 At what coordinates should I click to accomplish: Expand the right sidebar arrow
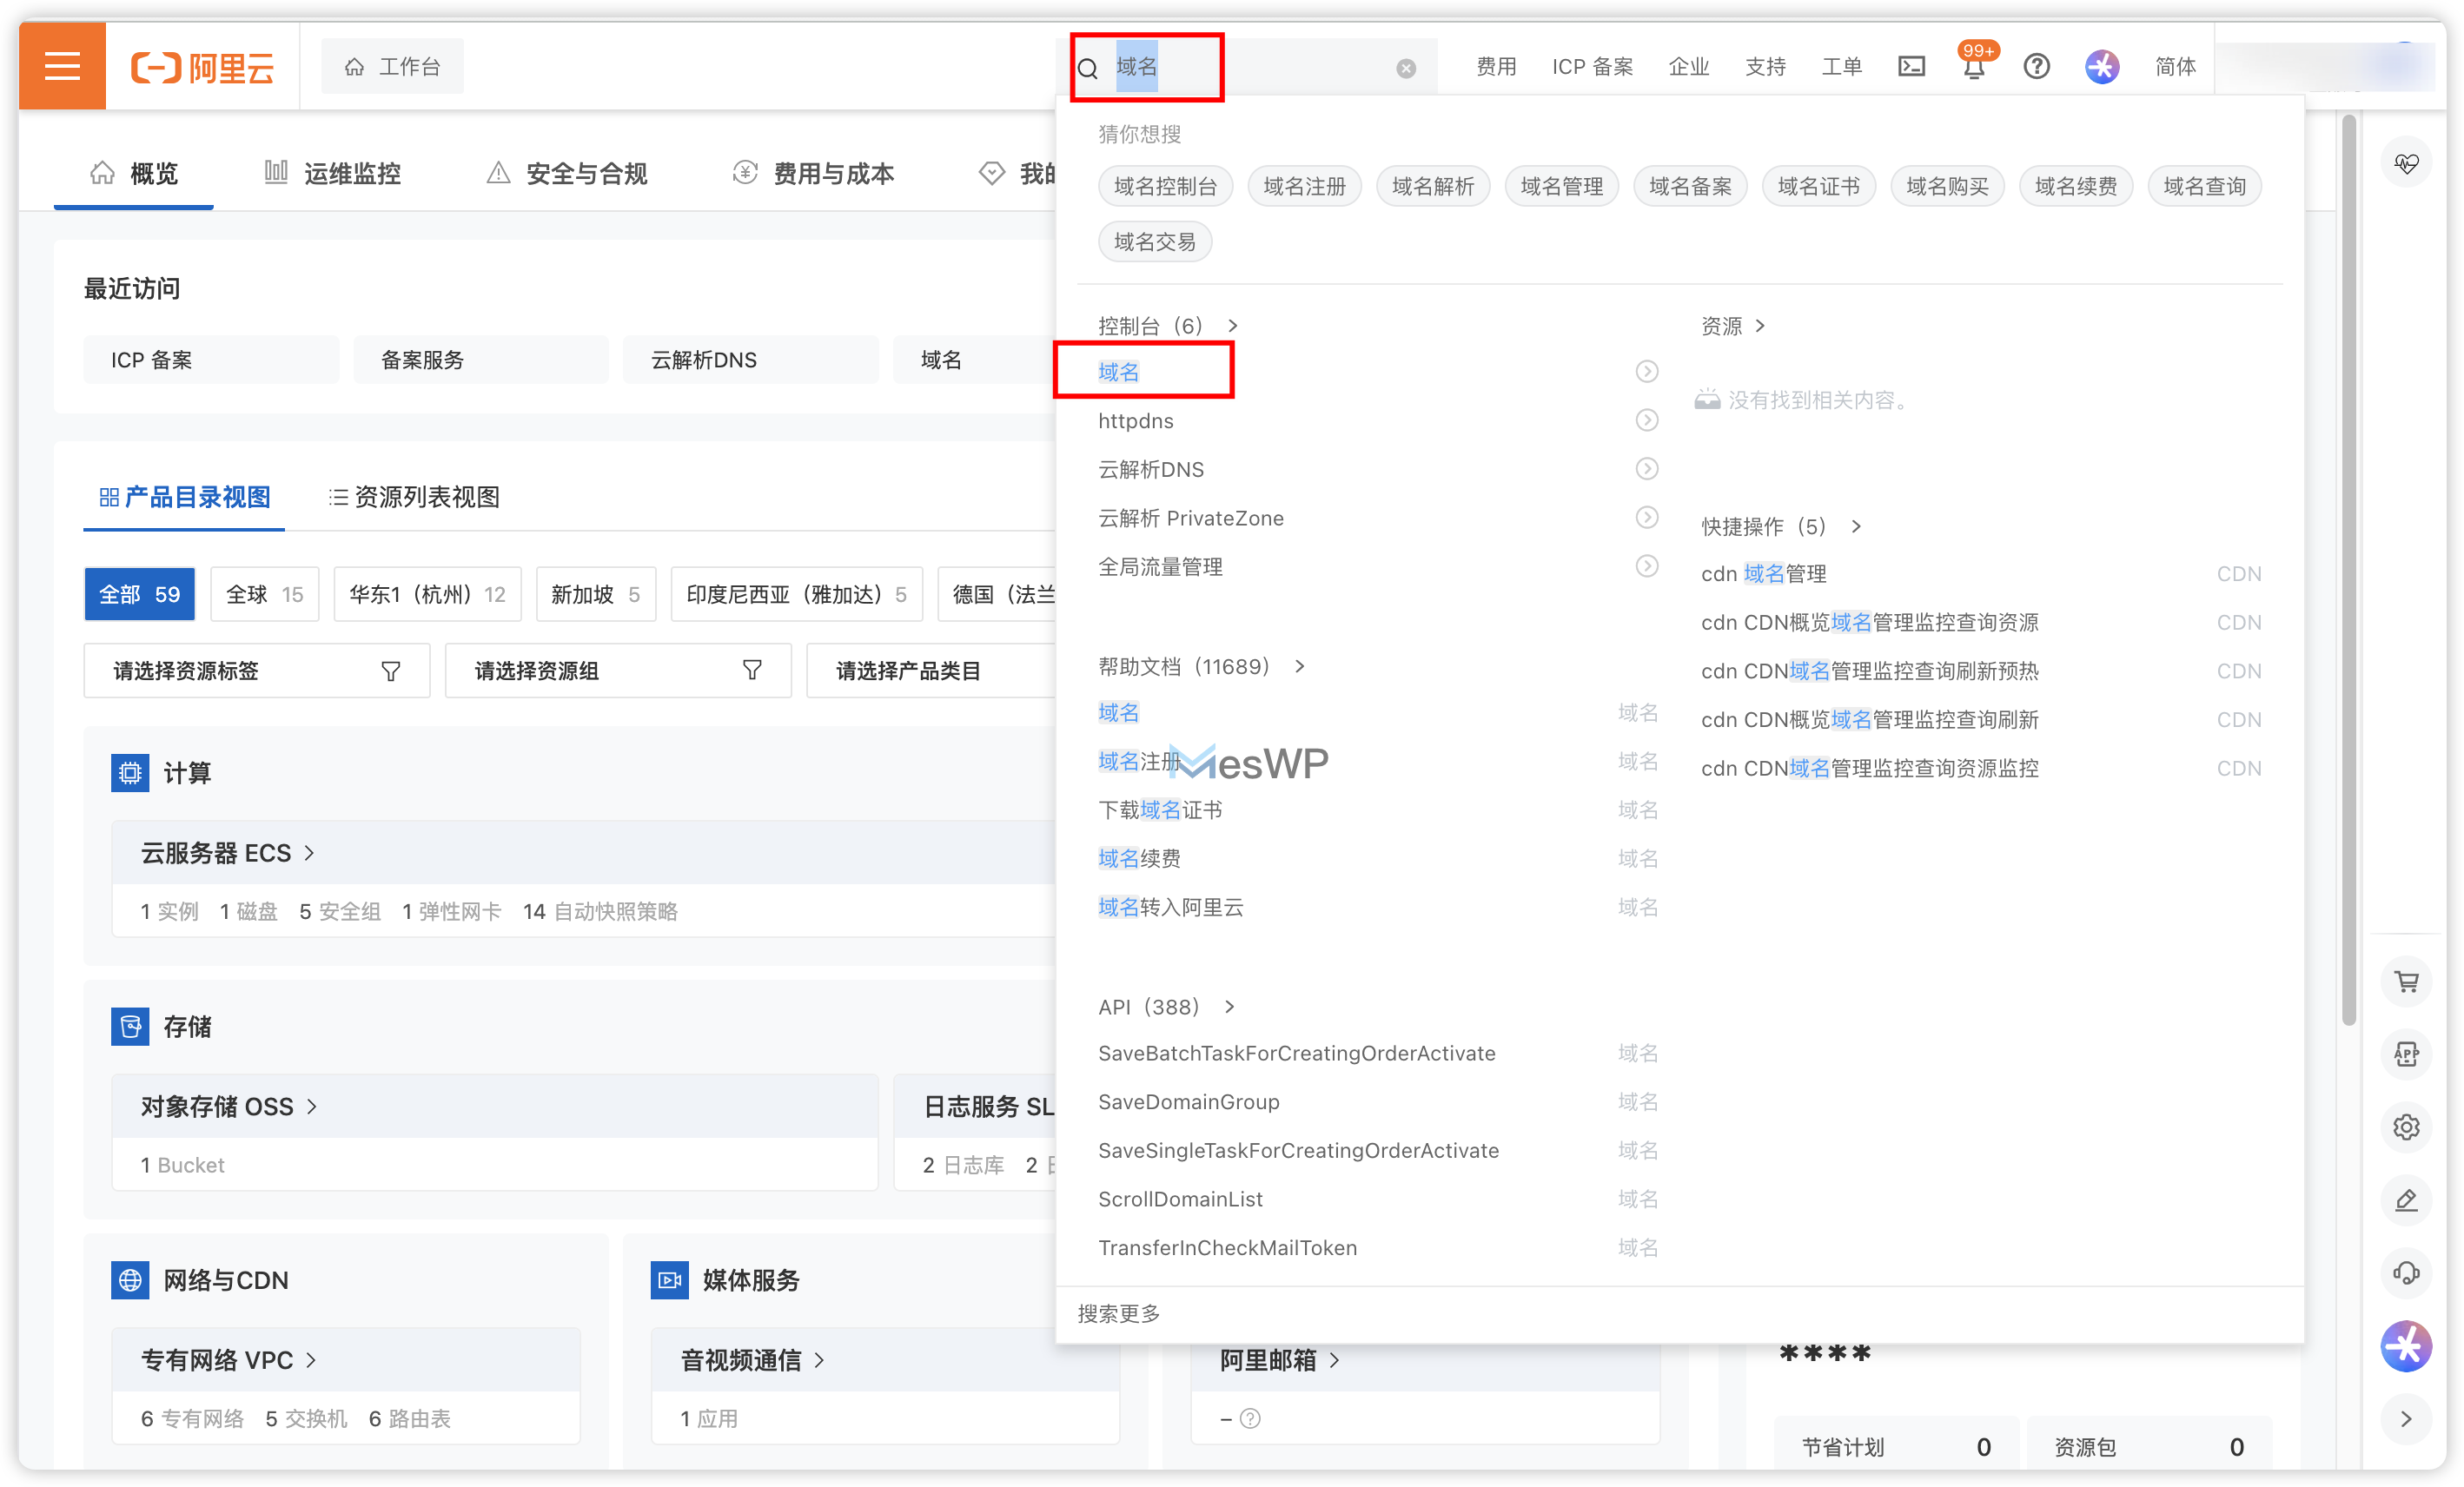pyautogui.click(x=2406, y=1419)
